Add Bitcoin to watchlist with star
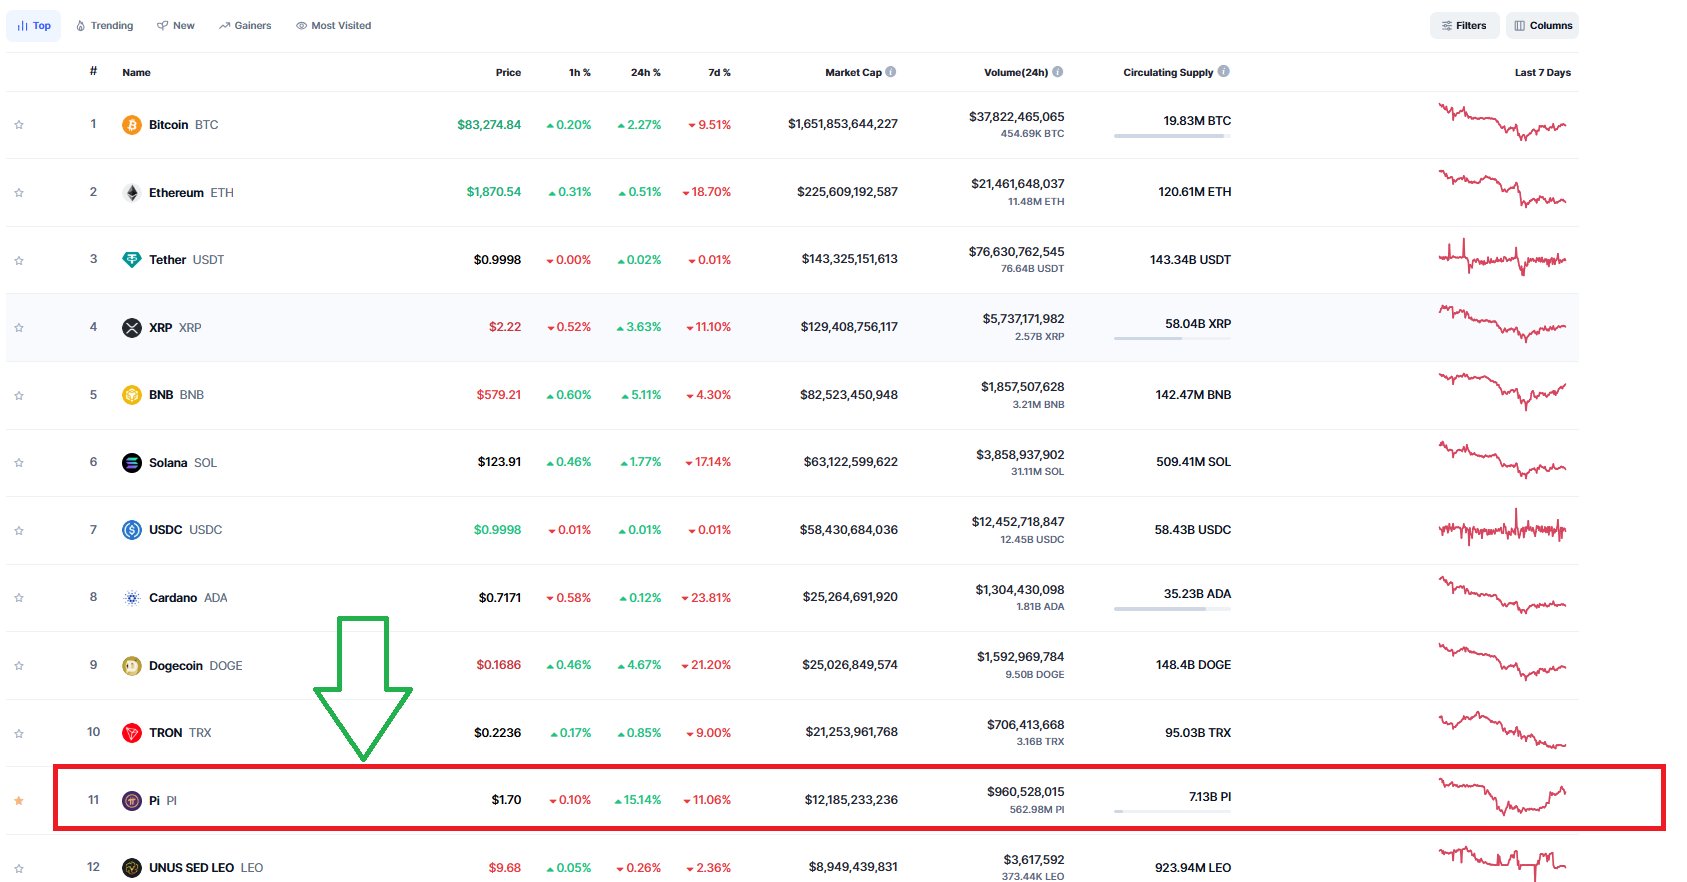The height and width of the screenshot is (882, 1687). tap(19, 125)
